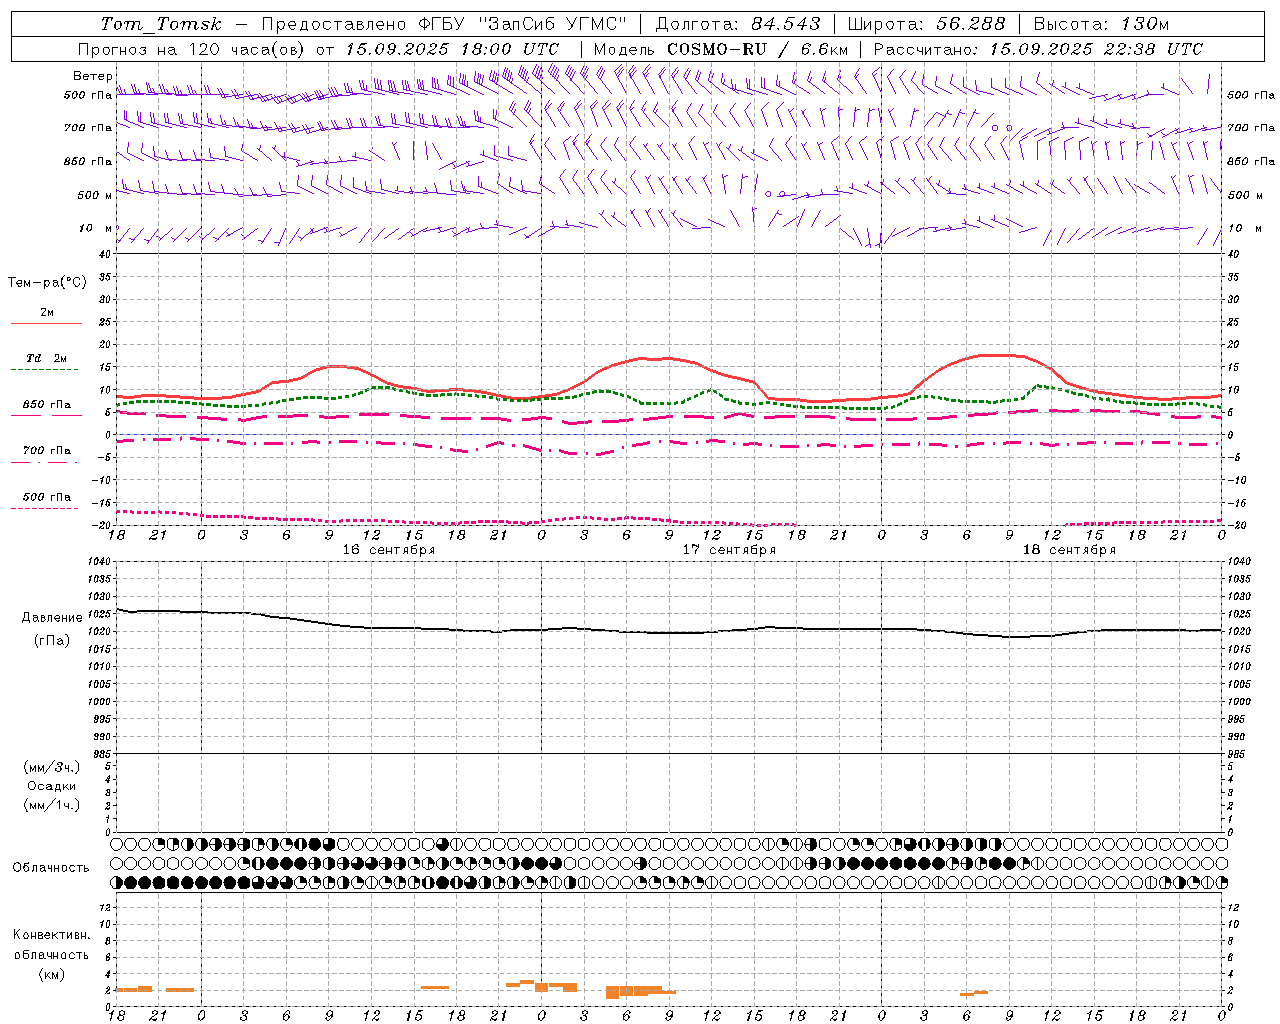Click the Осадки panel label
The image size is (1280, 1024).
(x=52, y=786)
